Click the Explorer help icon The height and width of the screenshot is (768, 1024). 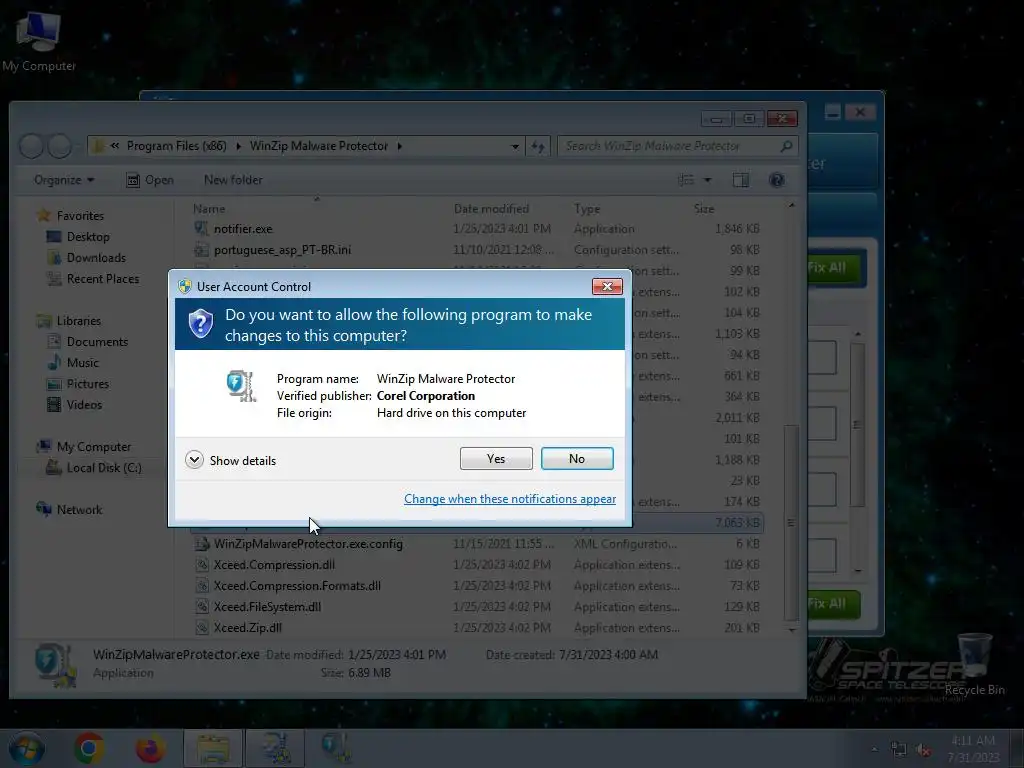point(776,180)
